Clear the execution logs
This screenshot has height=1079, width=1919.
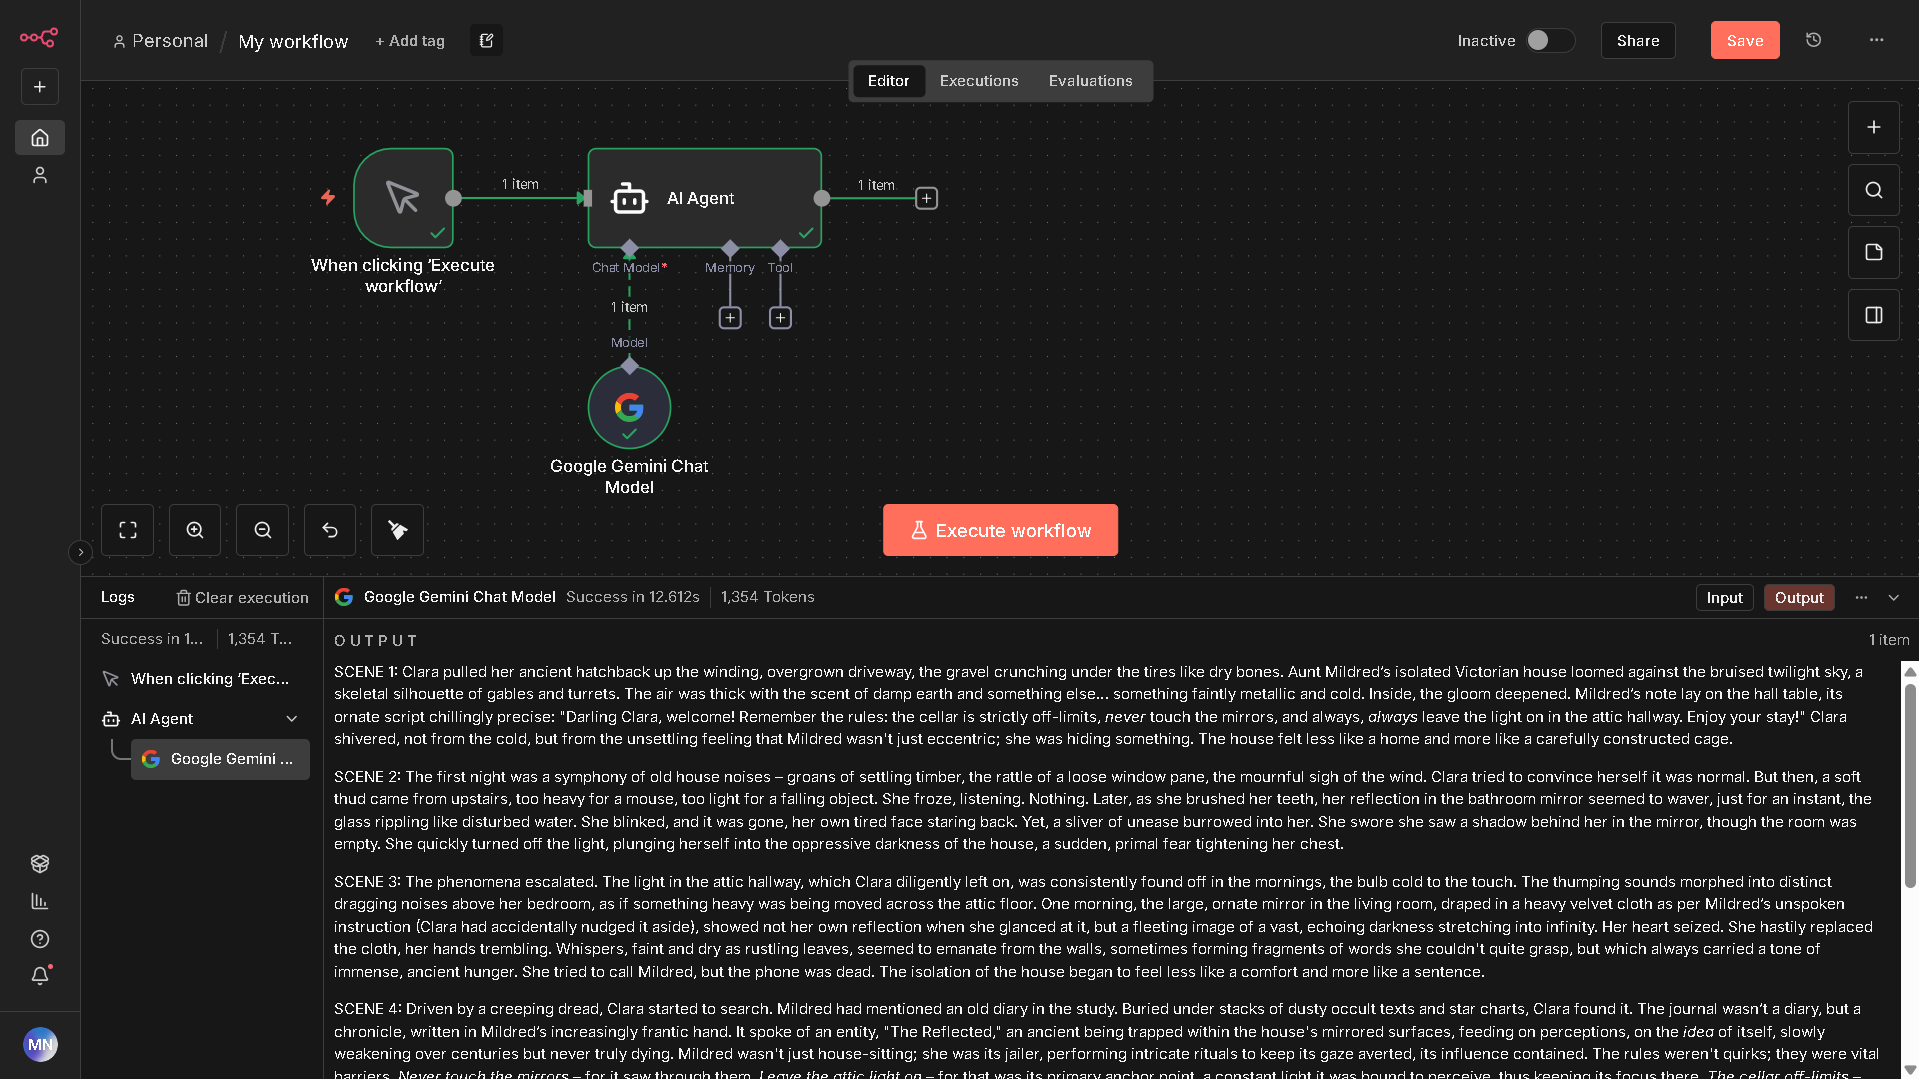(243, 597)
